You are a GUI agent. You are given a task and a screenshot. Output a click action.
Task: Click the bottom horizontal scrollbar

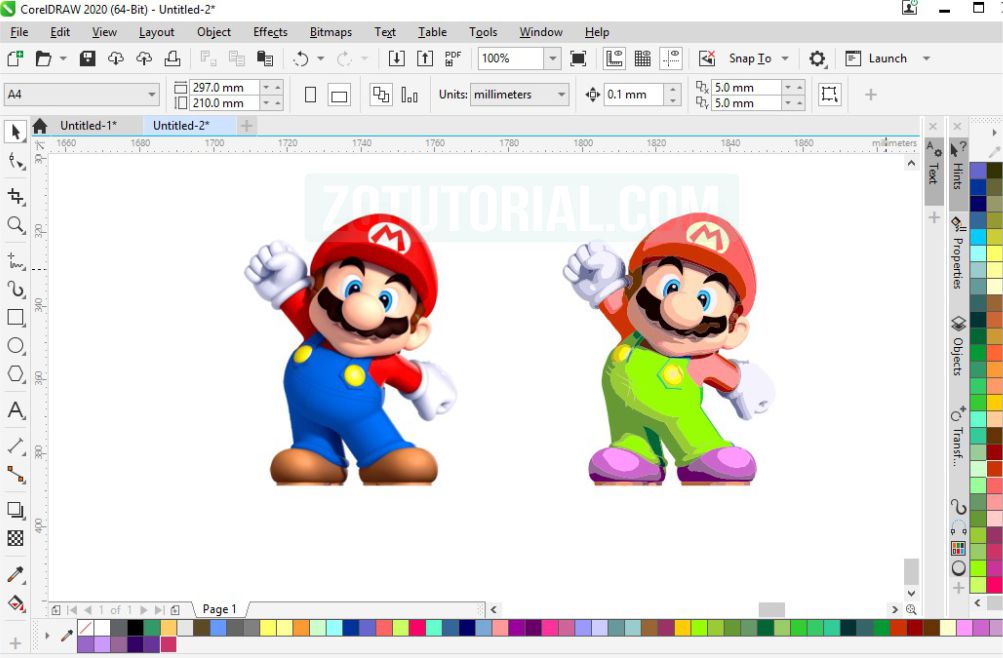(x=770, y=606)
